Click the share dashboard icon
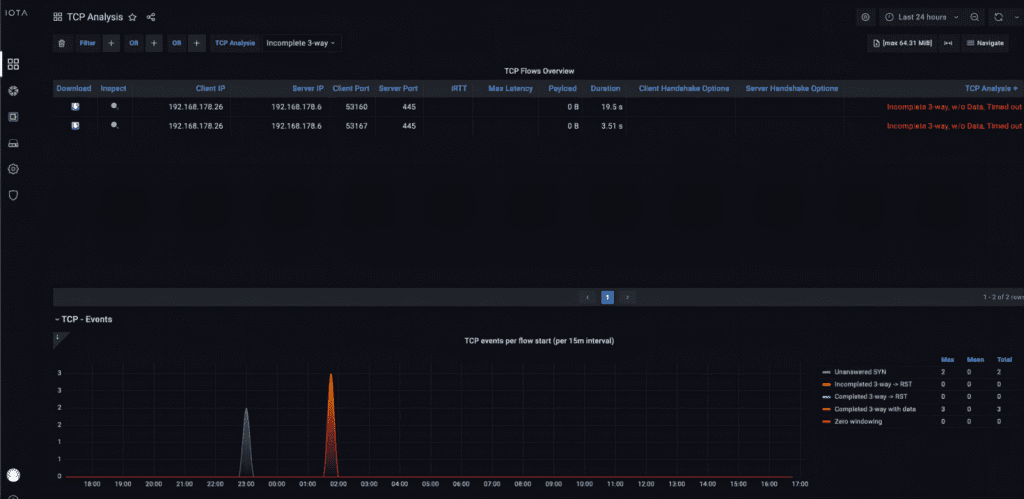 (151, 17)
